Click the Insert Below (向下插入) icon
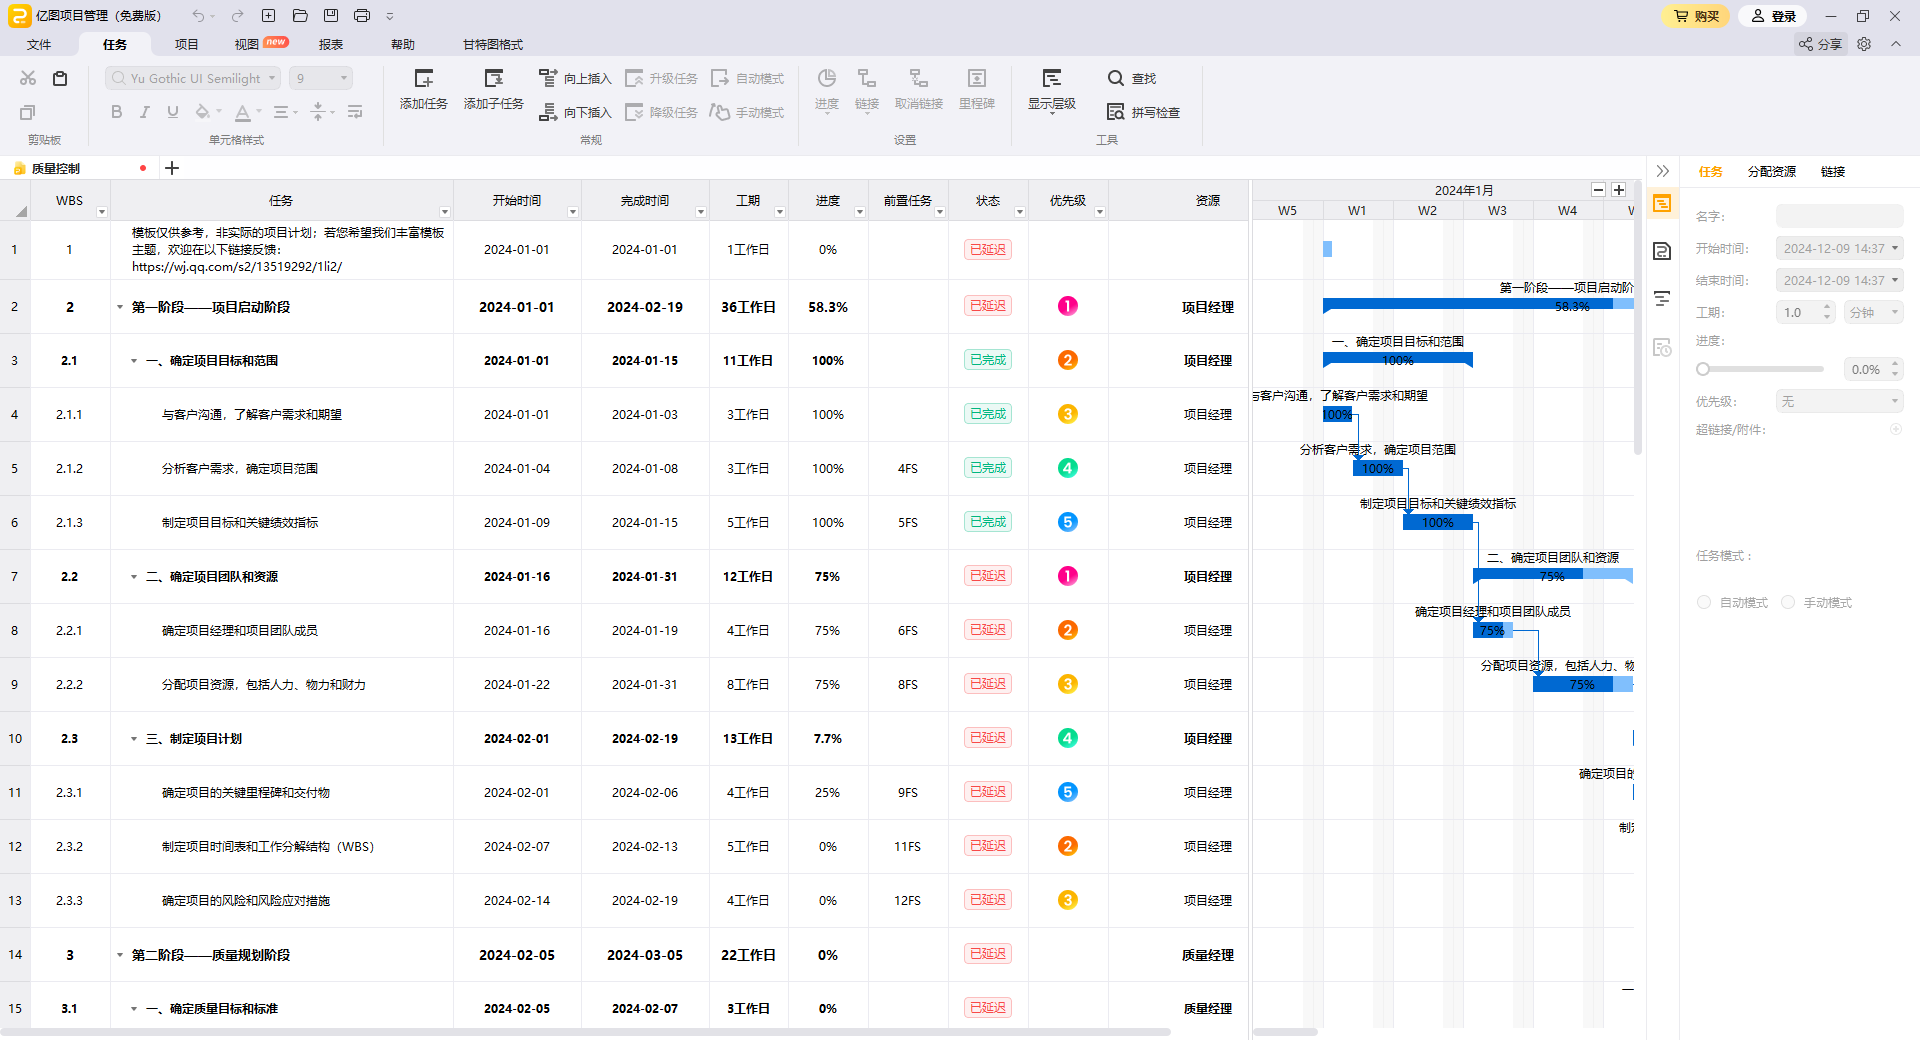This screenshot has height=1040, width=1920. pyautogui.click(x=548, y=112)
